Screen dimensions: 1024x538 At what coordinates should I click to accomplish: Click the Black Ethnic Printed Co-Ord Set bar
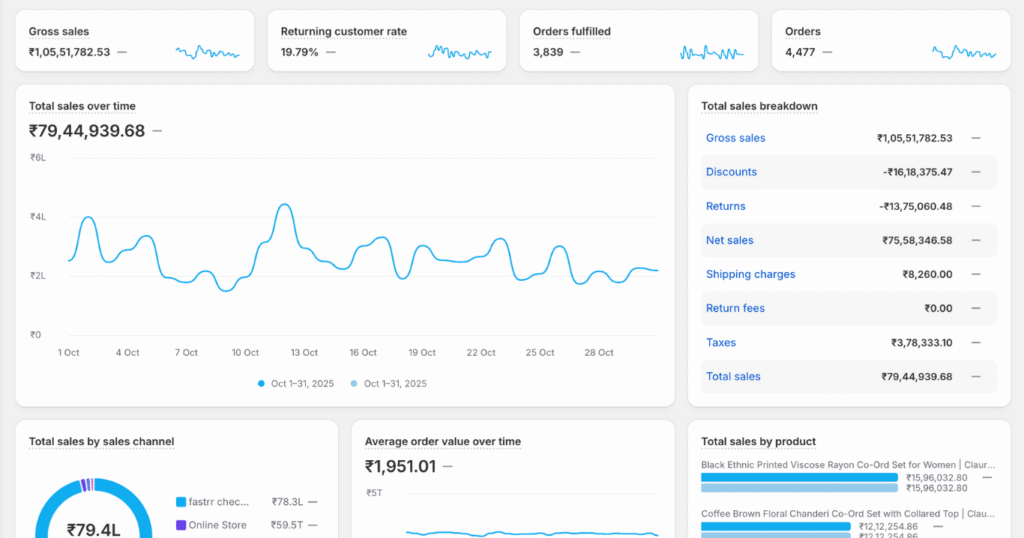point(799,478)
